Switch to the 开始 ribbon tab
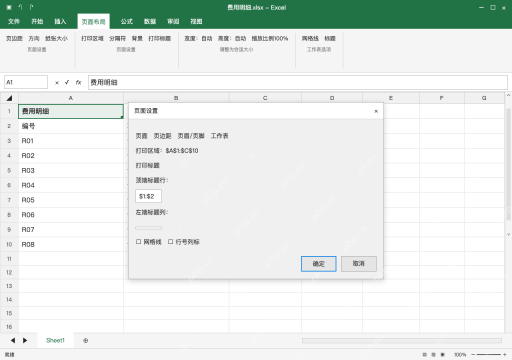Screen dimensions: 512x360 [x=37, y=22]
